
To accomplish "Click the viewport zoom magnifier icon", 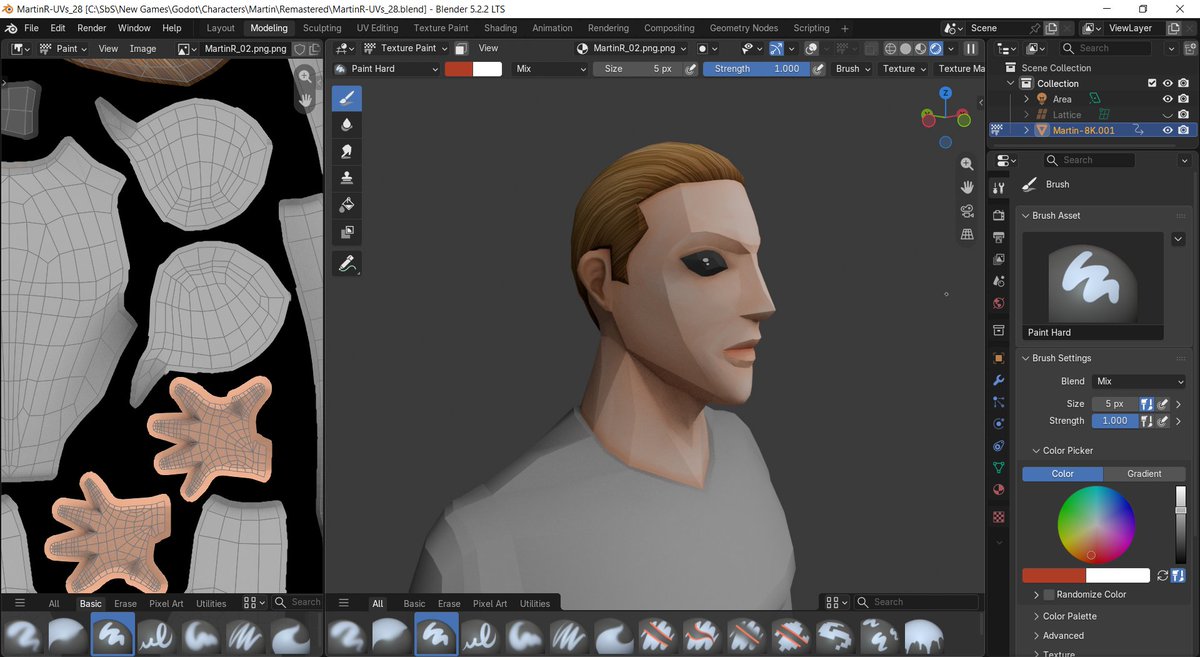I will coord(967,164).
